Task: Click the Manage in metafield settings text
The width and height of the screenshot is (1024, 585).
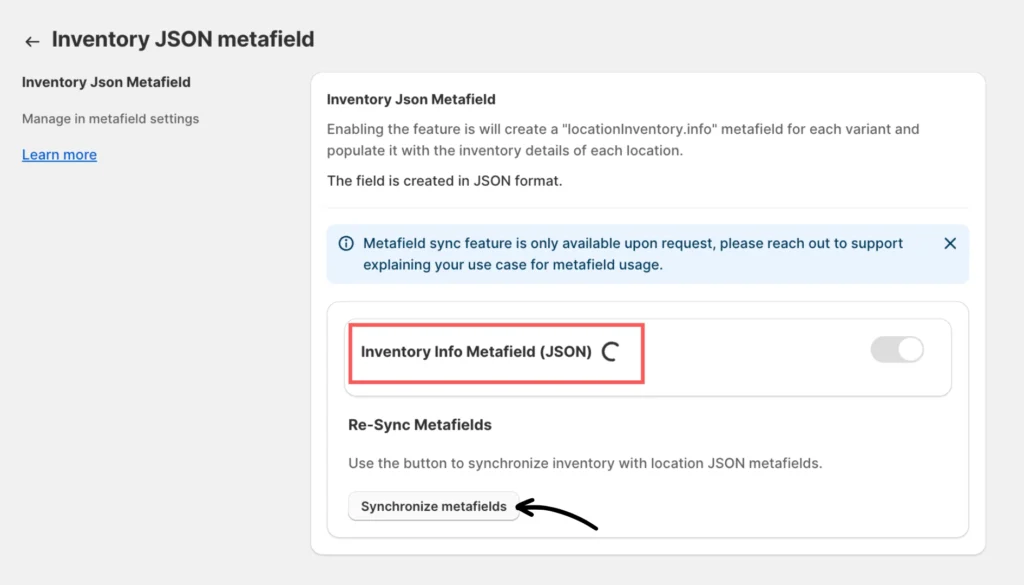Action: pos(110,118)
